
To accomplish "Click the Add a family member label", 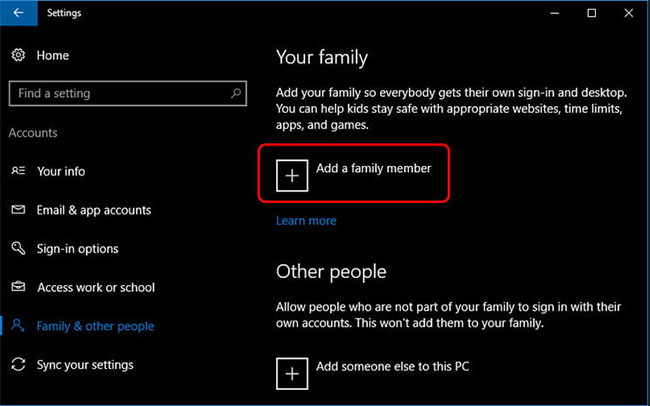I will tap(373, 169).
